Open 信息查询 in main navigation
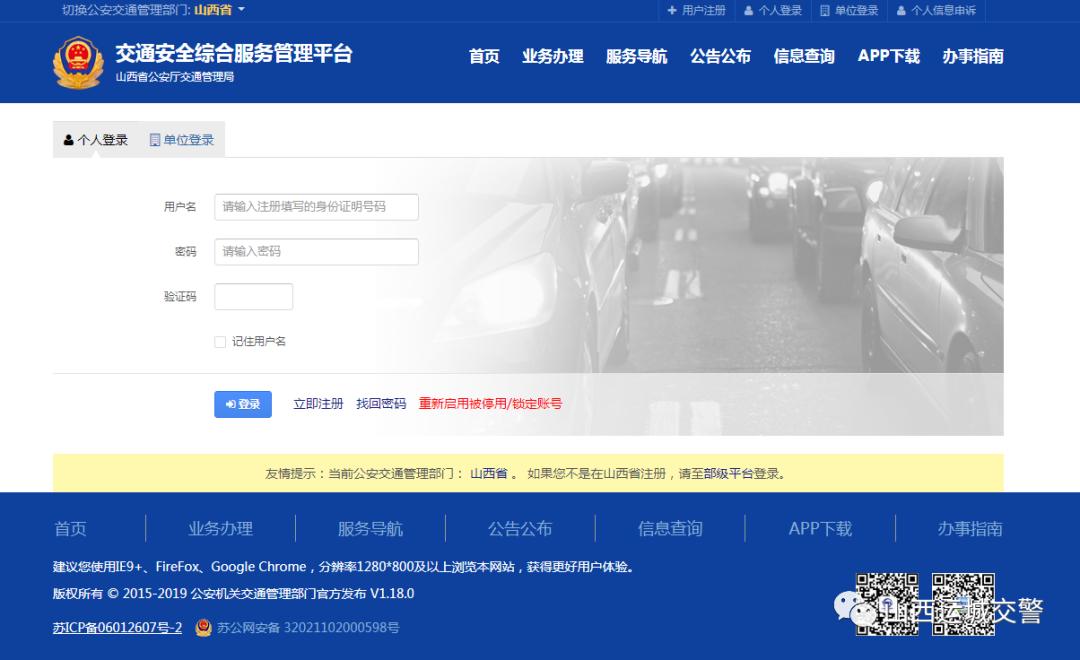Viewport: 1080px width, 660px height. [804, 56]
